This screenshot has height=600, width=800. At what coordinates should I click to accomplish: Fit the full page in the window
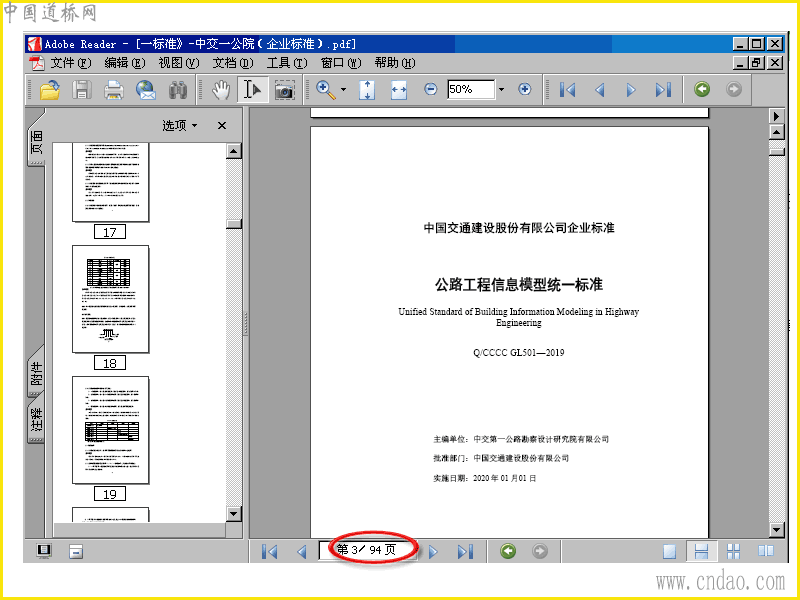367,90
